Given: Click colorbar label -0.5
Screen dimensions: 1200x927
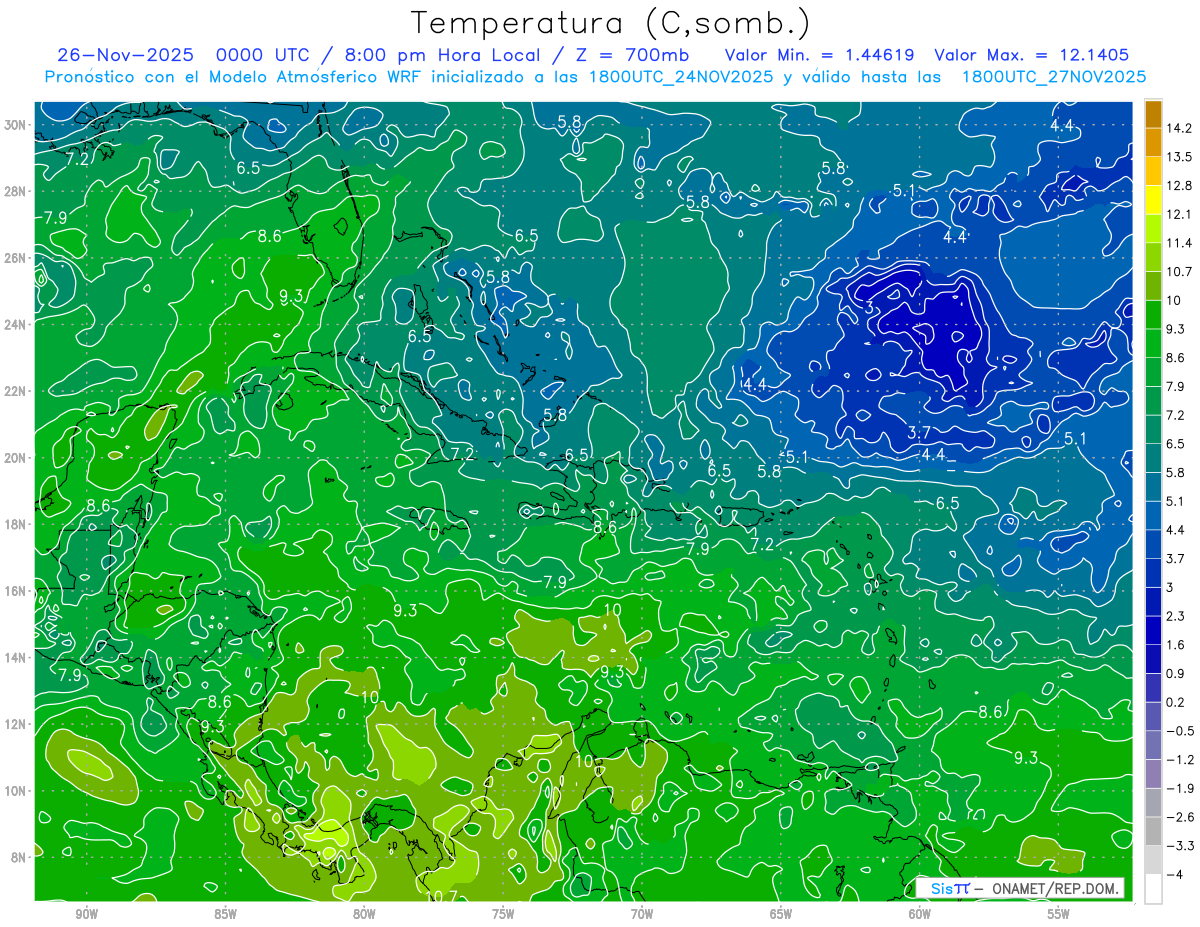Looking at the screenshot, I should click(x=1179, y=731).
